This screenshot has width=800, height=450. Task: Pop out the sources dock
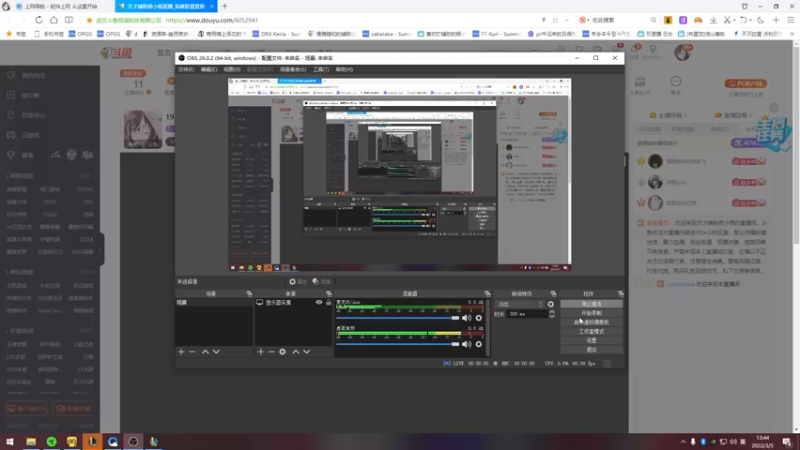pos(329,294)
